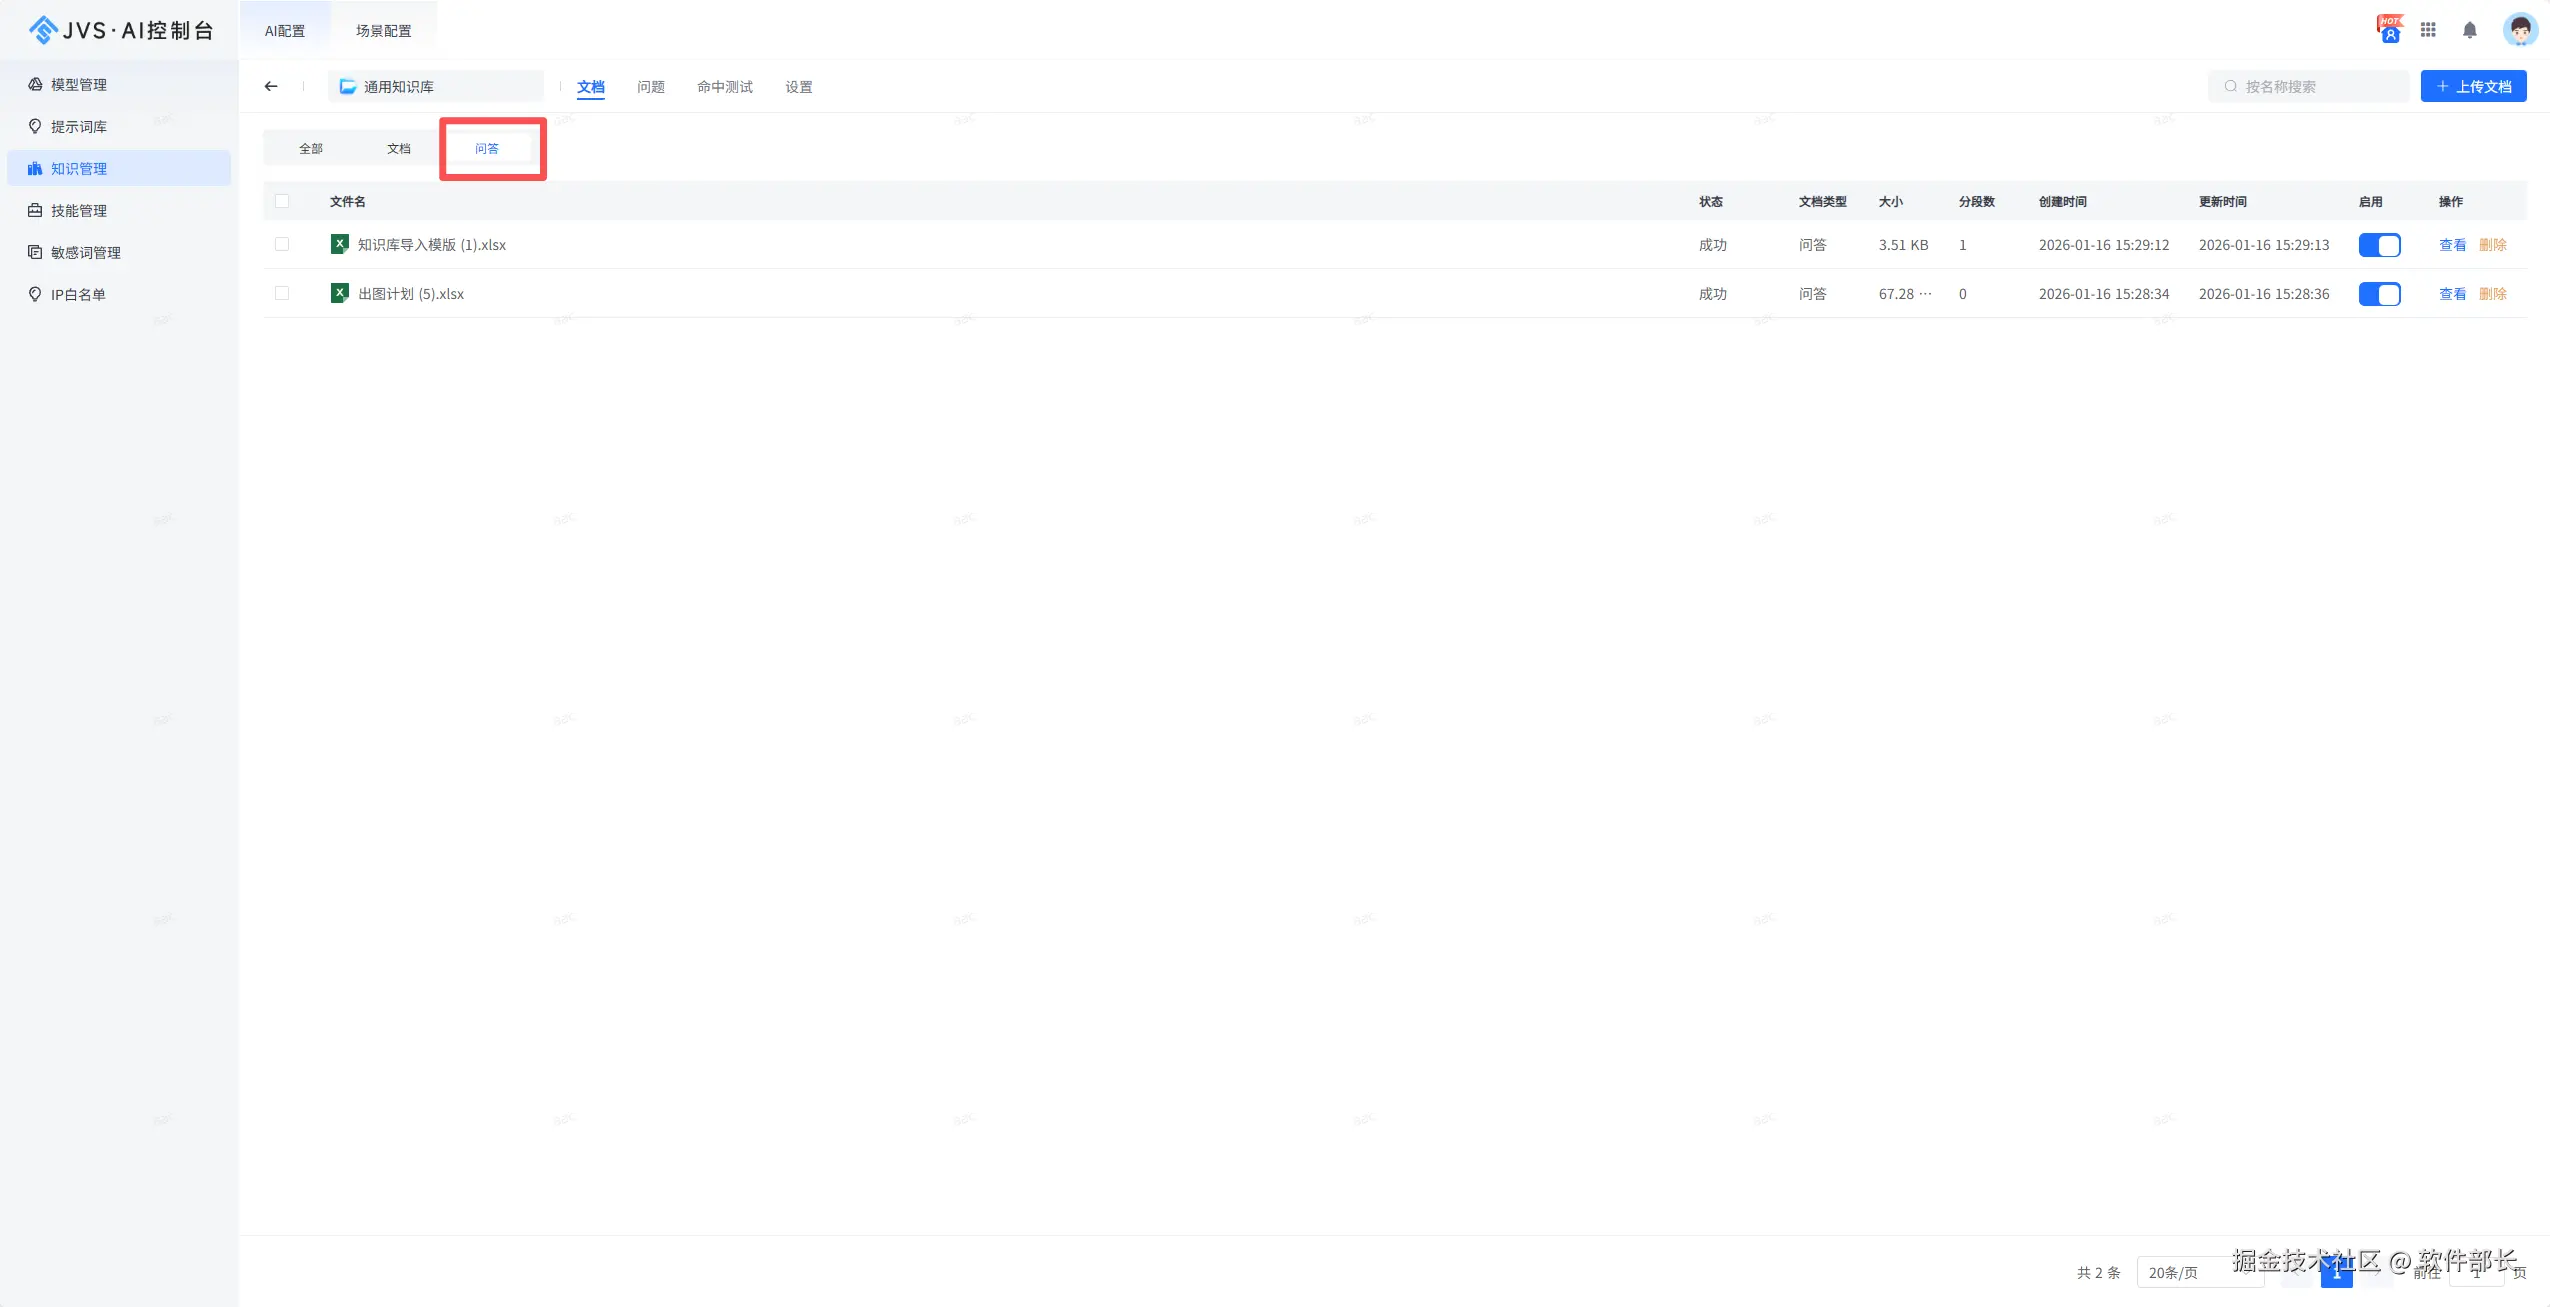Image resolution: width=2550 pixels, height=1307 pixels.
Task: Open the apps grid icon
Action: [2428, 30]
